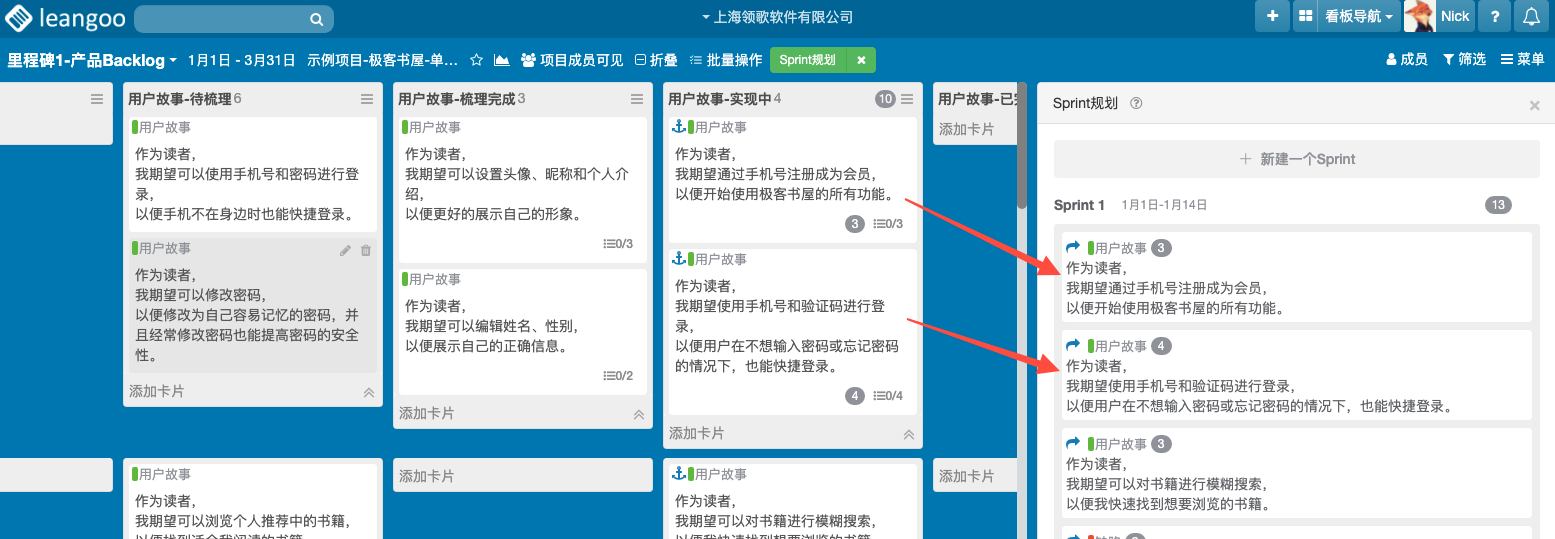This screenshot has width=1555, height=539.
Task: Click the help icon beside Sprint规划 title
Action: coord(1136,104)
